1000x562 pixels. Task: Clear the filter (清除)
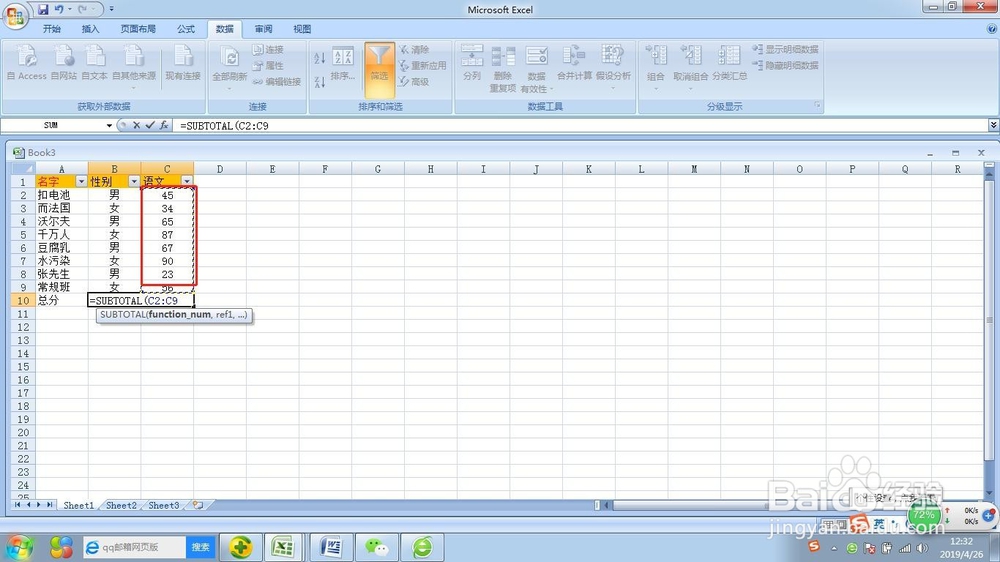click(x=414, y=50)
